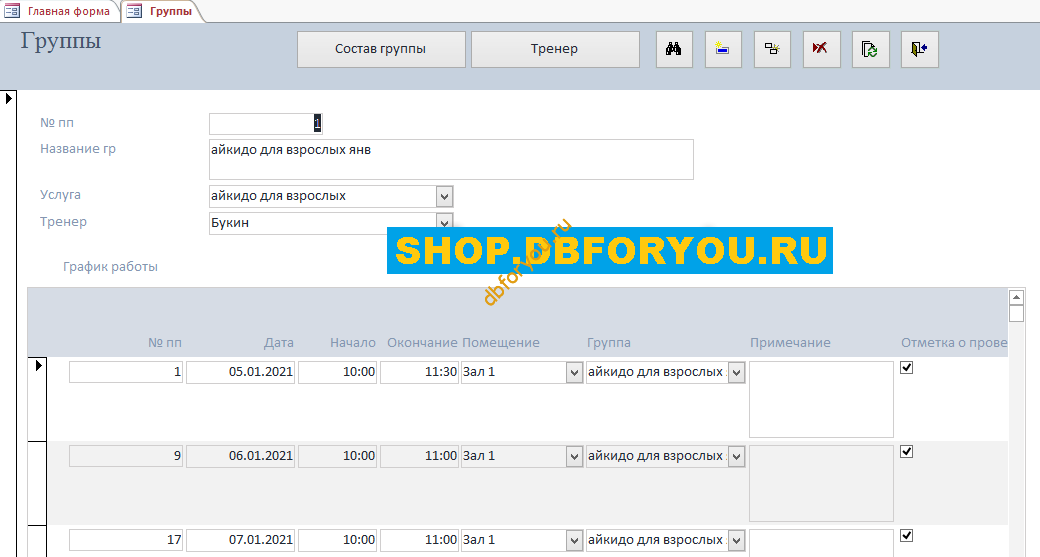Click the № пп cell with value 9
Screen dimensions: 1040x557
(126, 456)
